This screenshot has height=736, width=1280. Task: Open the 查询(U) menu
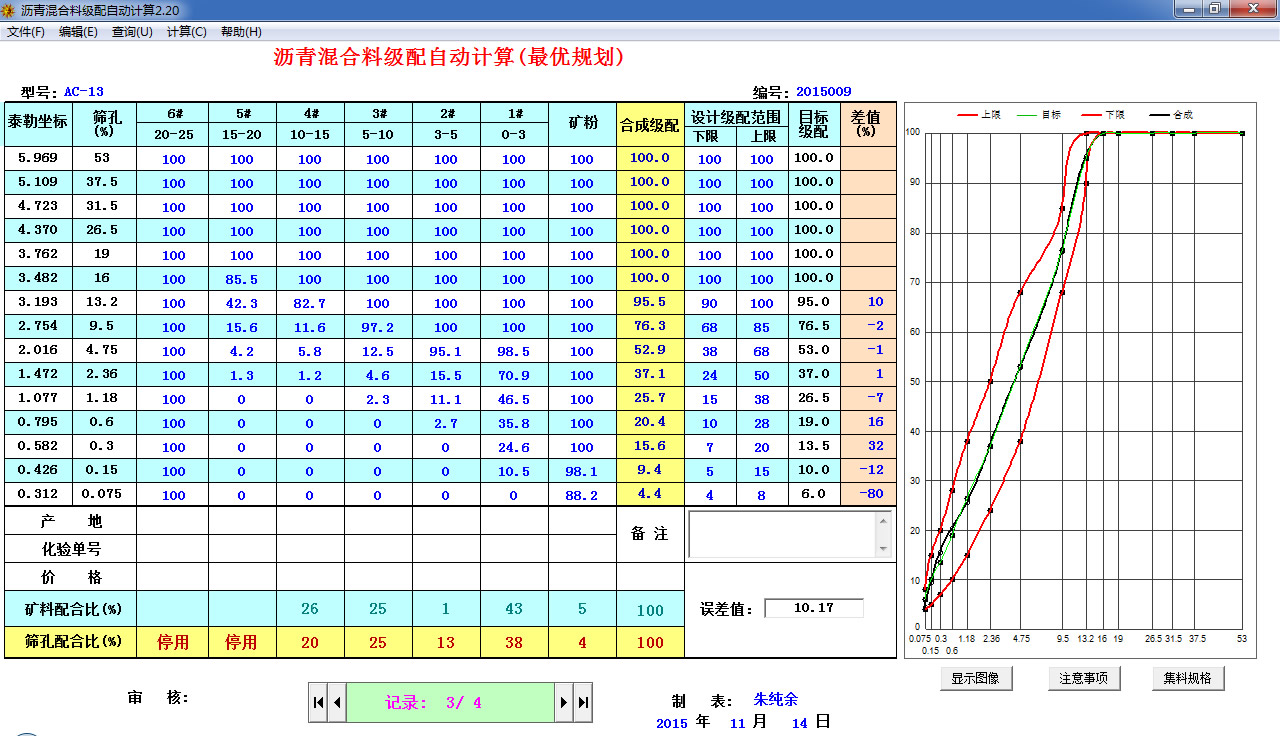130,31
